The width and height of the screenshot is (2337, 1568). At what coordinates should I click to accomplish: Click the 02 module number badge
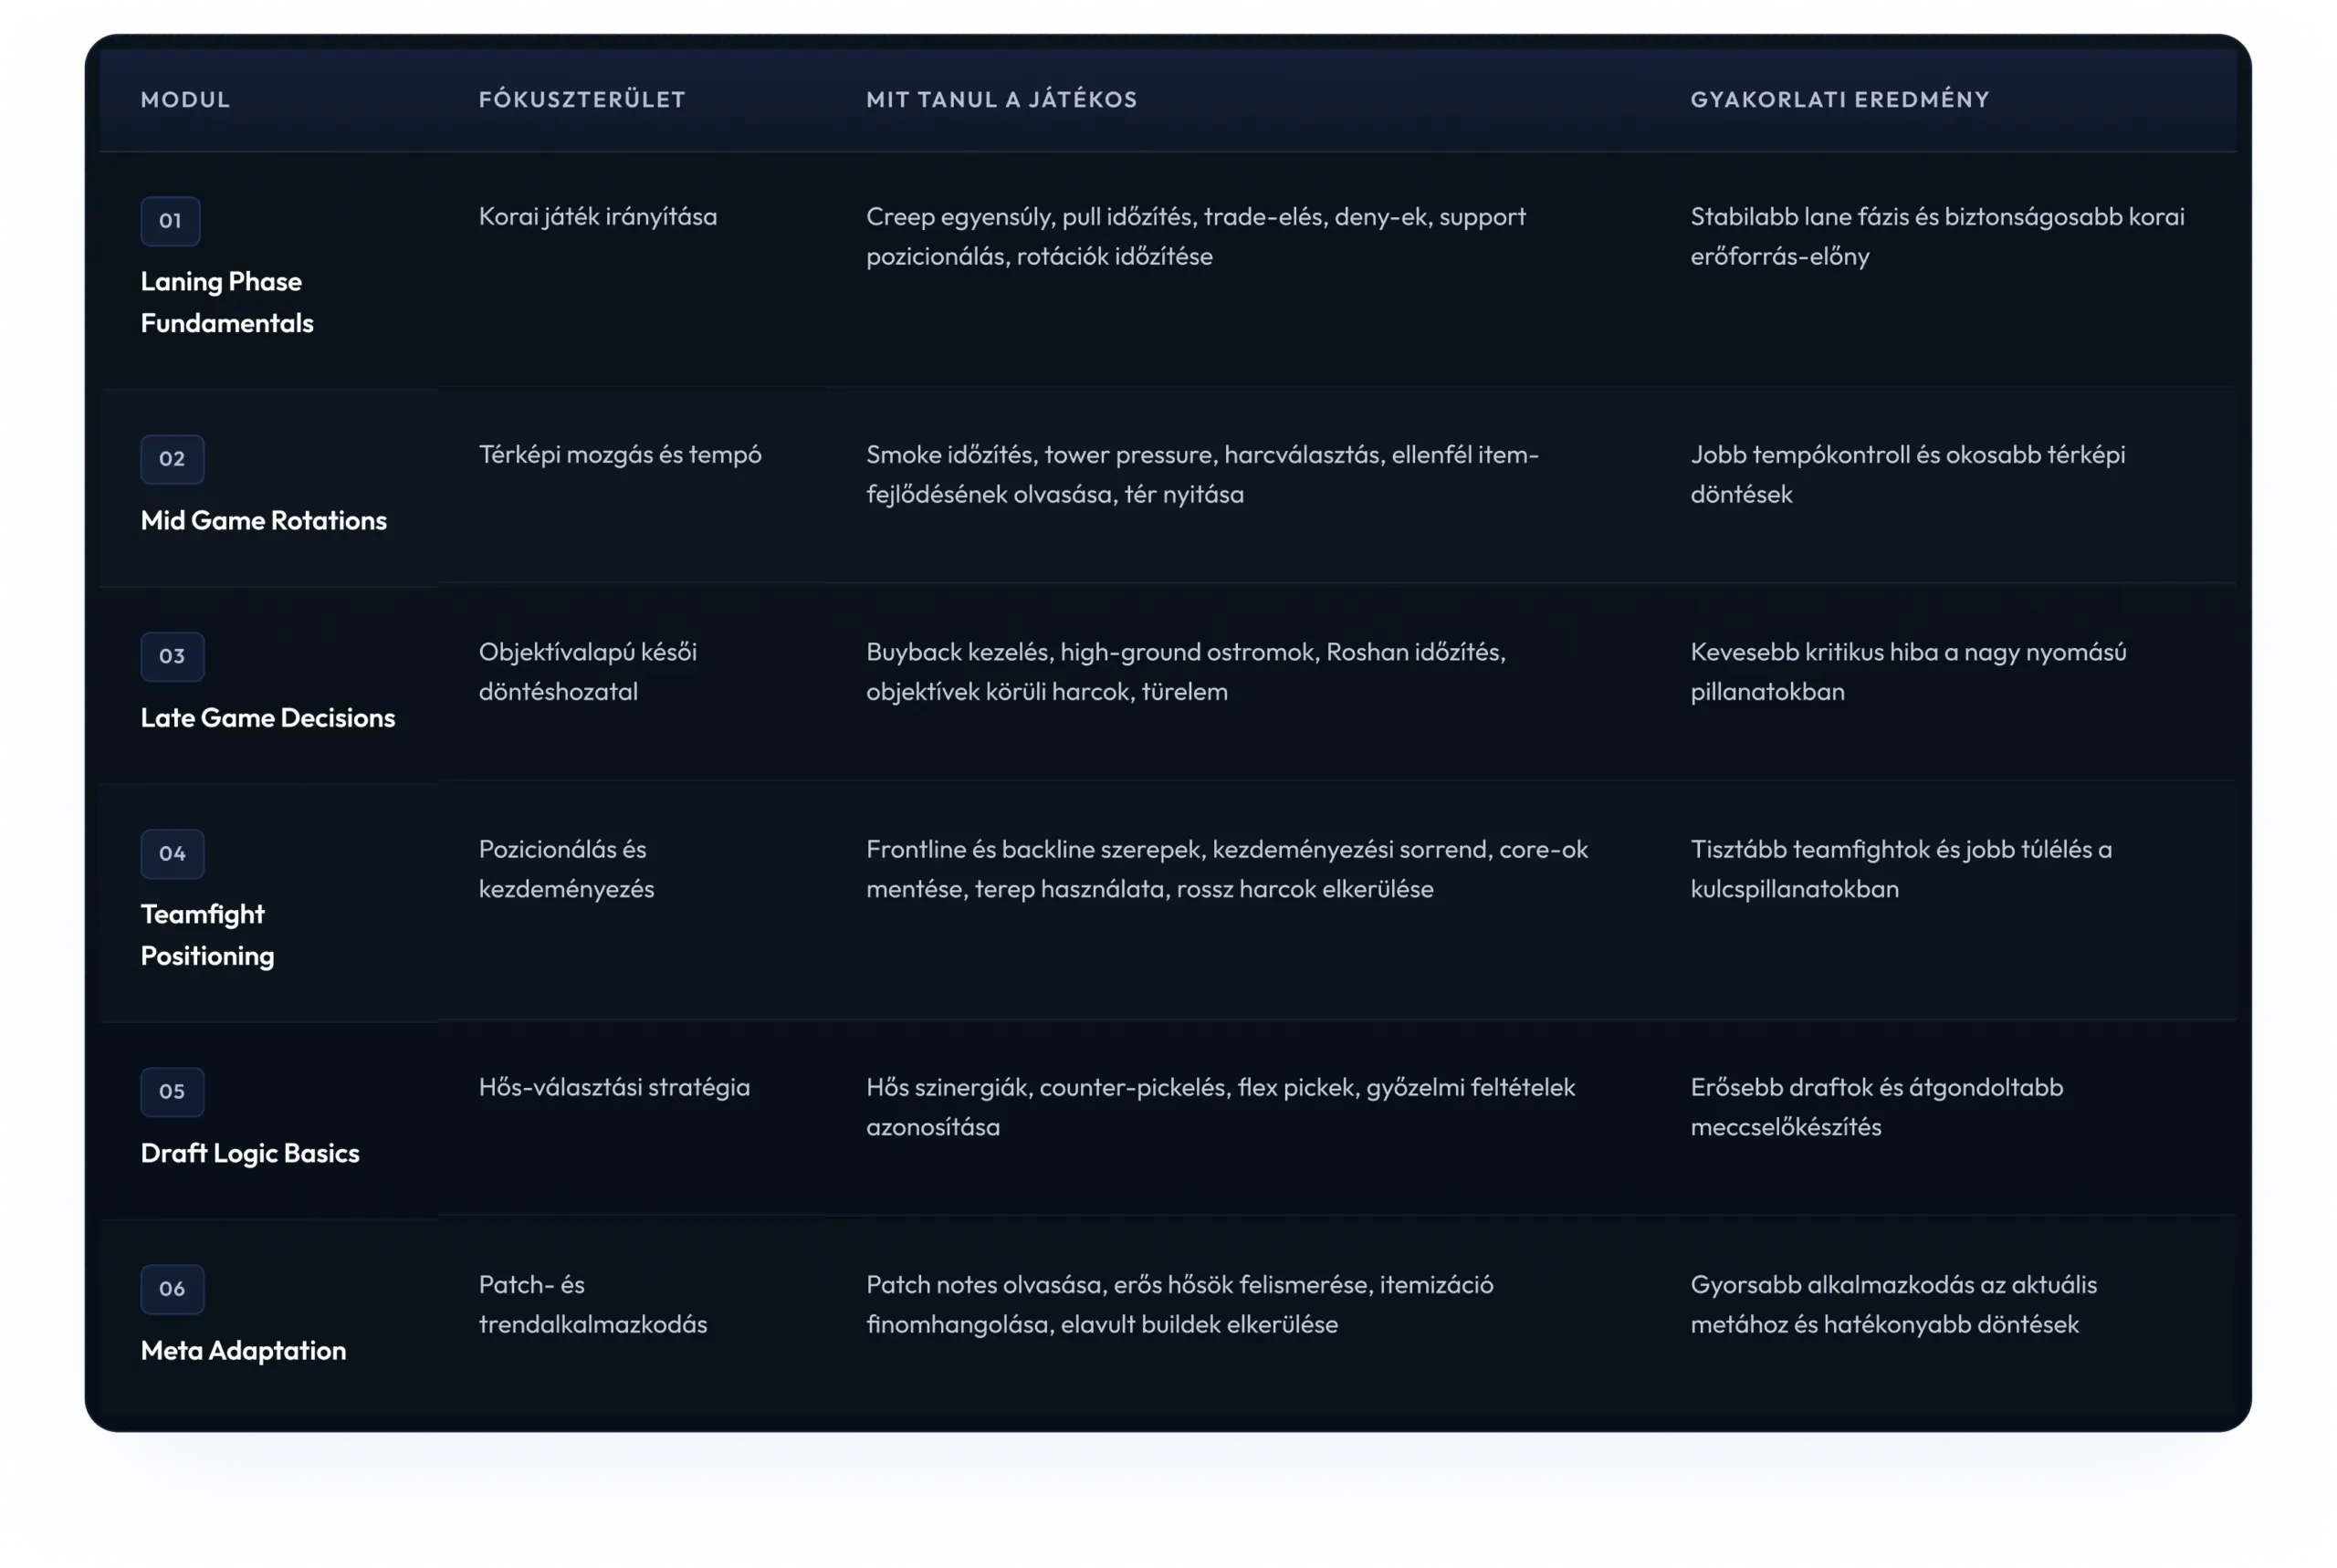point(172,459)
